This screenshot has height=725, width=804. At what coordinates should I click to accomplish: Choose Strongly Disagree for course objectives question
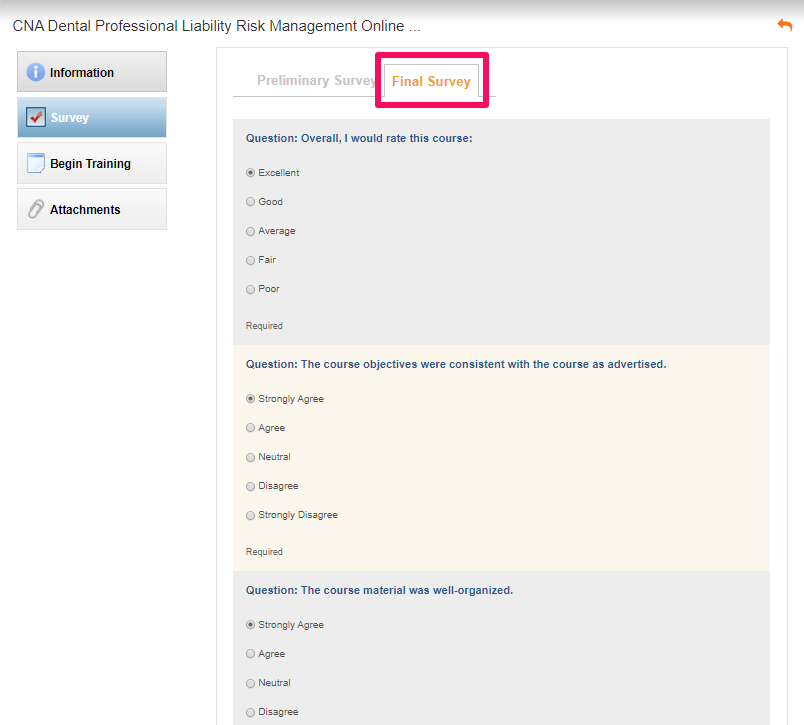250,515
